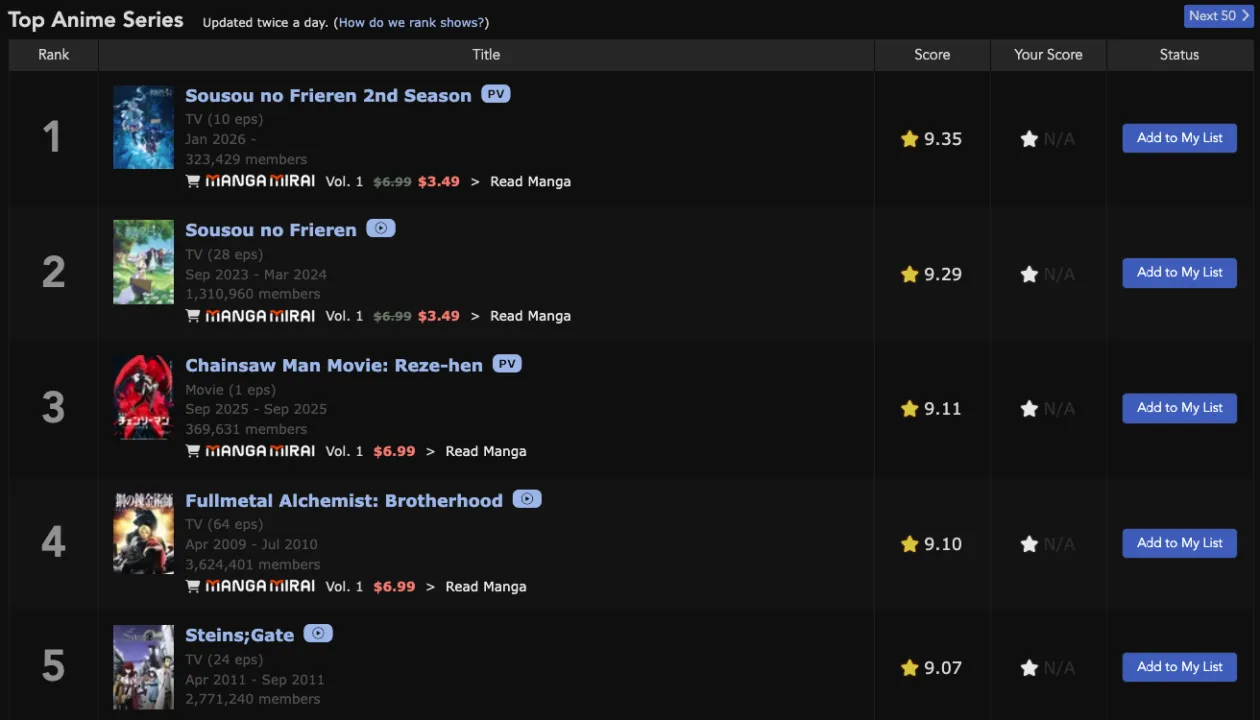Add Chainsaw Man Movie to My List

pos(1179,407)
